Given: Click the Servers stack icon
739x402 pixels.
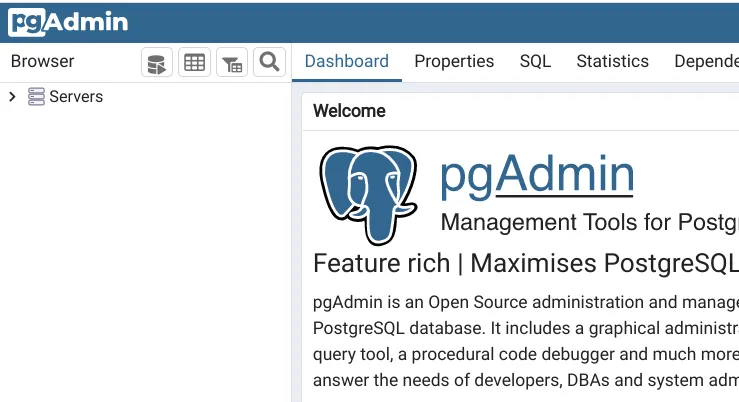Looking at the screenshot, I should pyautogui.click(x=36, y=97).
